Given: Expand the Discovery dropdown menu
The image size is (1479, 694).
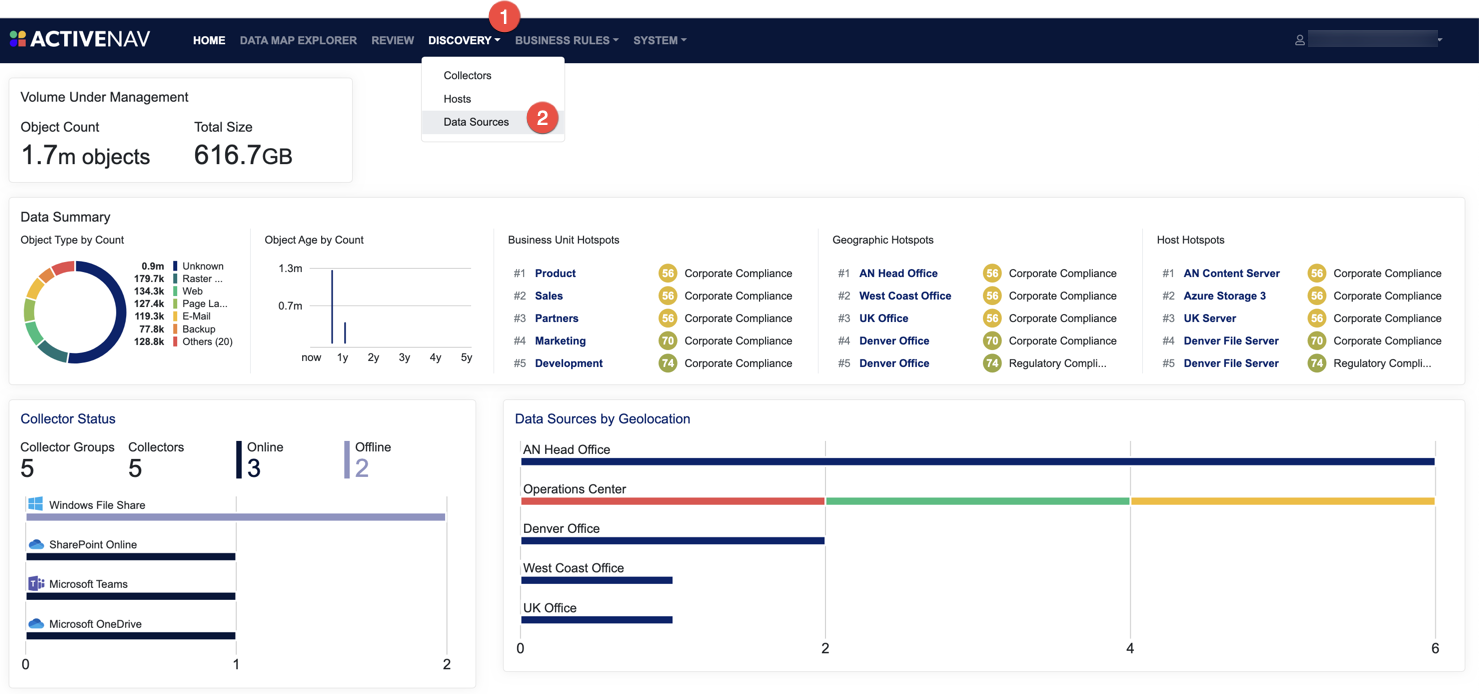Looking at the screenshot, I should click(x=463, y=40).
